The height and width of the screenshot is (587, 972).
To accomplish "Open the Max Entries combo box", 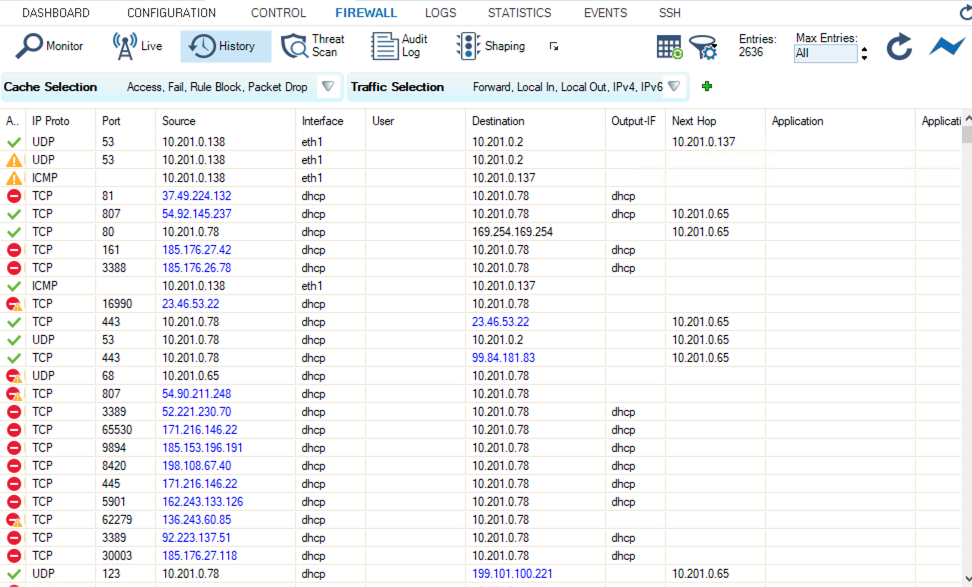I will click(825, 54).
